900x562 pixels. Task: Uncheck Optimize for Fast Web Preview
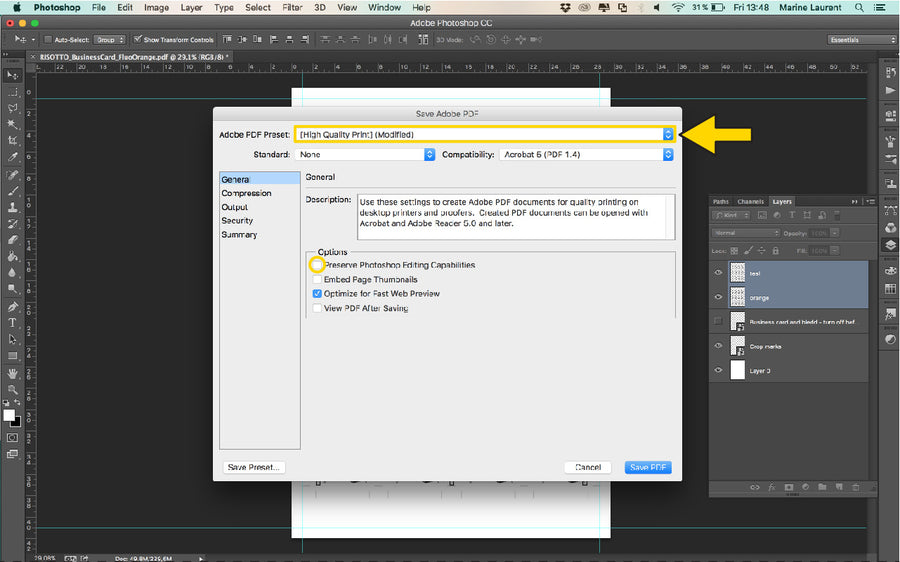click(x=317, y=293)
